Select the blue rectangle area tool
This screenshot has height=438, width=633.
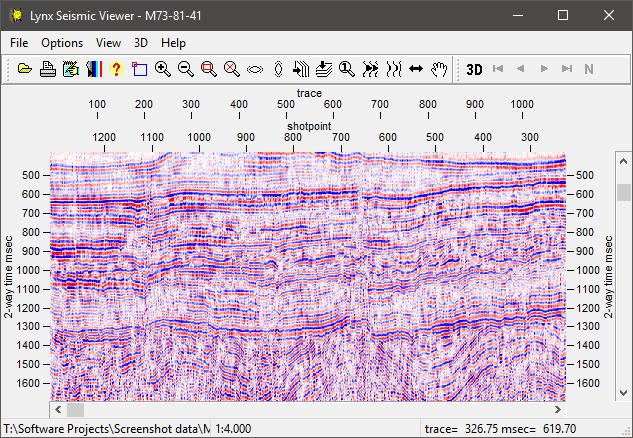(x=140, y=69)
